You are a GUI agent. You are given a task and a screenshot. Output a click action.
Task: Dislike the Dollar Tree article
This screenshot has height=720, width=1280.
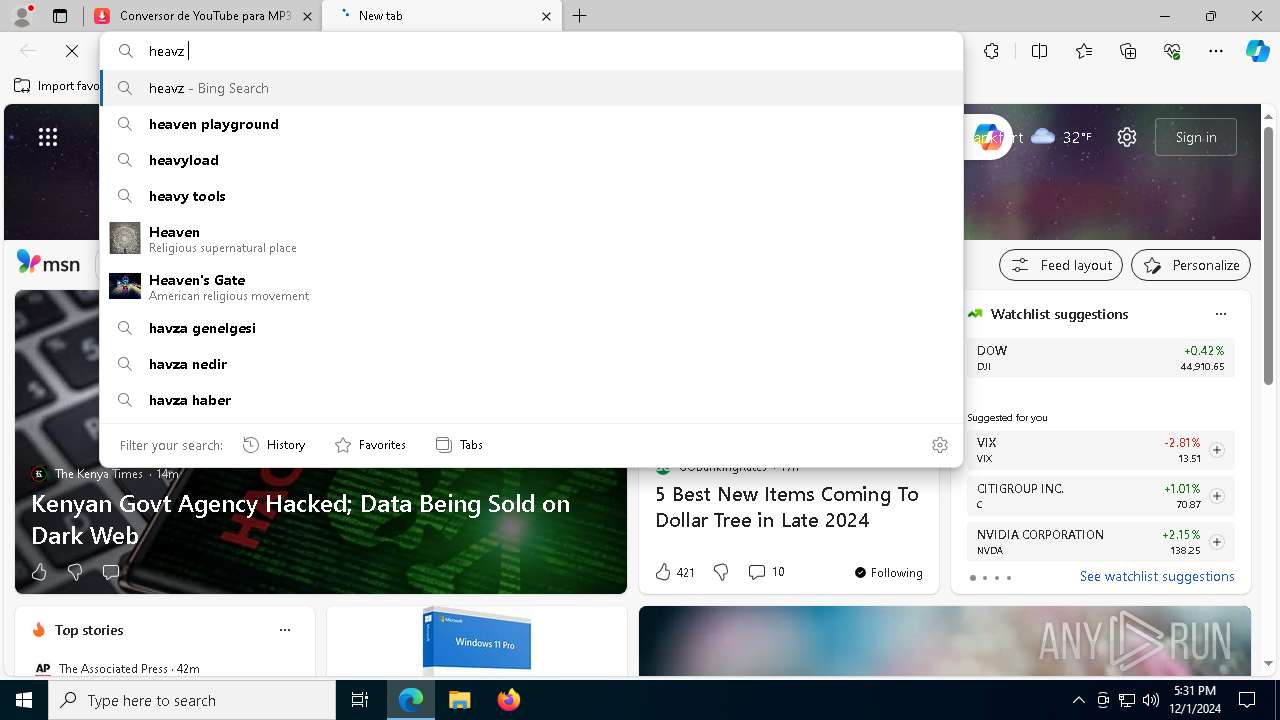point(721,572)
